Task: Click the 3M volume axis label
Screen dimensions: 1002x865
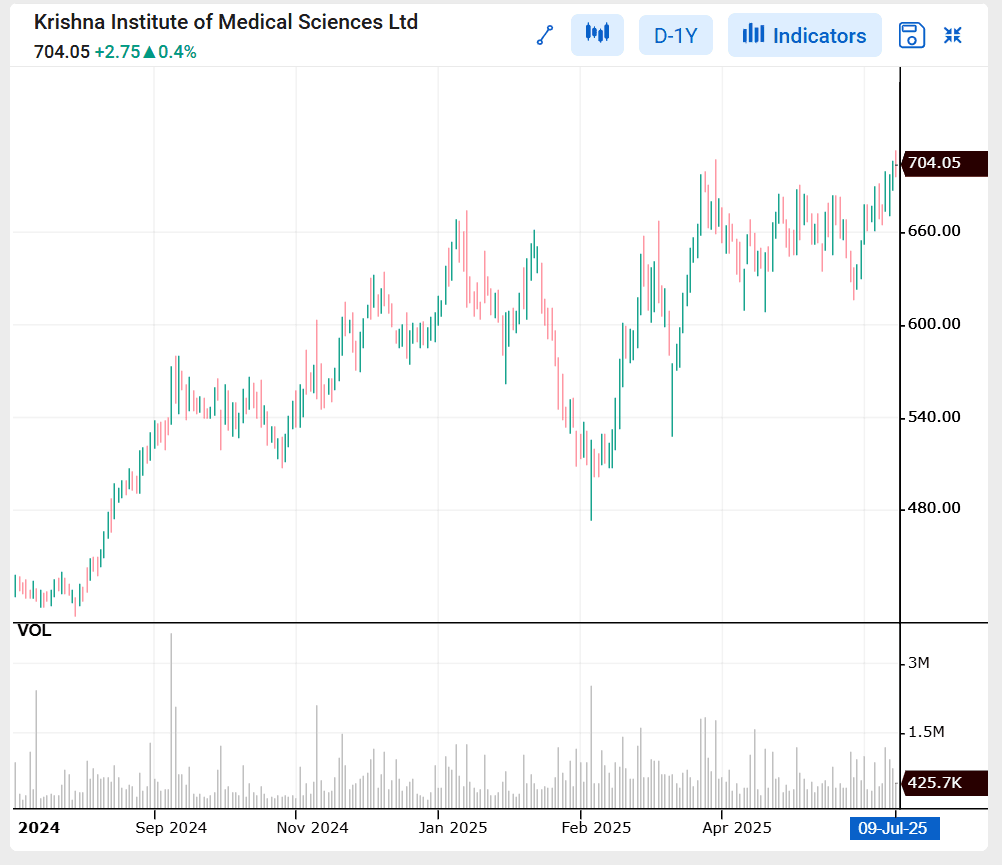Action: pos(918,663)
